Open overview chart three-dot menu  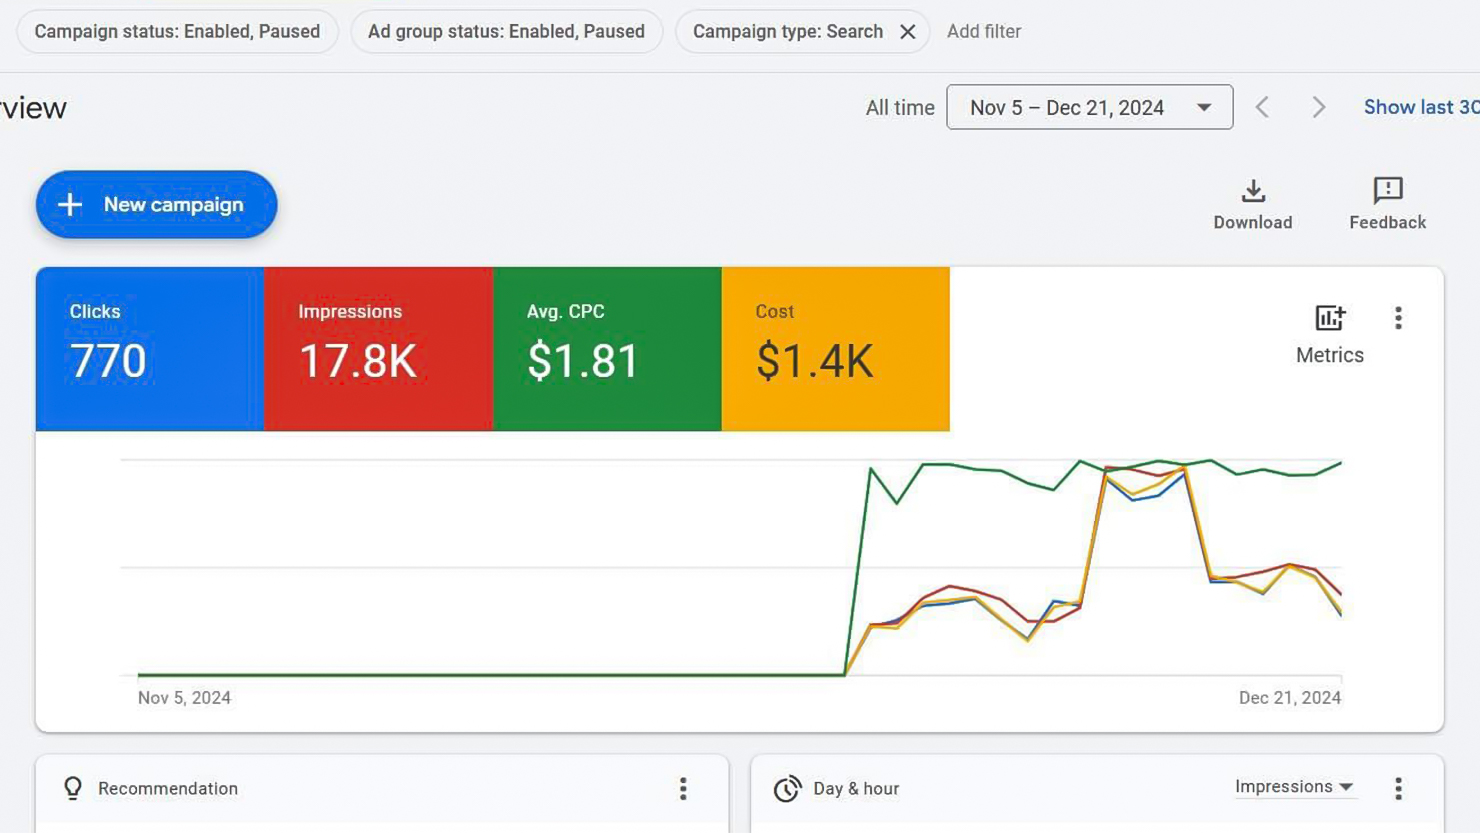point(1398,319)
